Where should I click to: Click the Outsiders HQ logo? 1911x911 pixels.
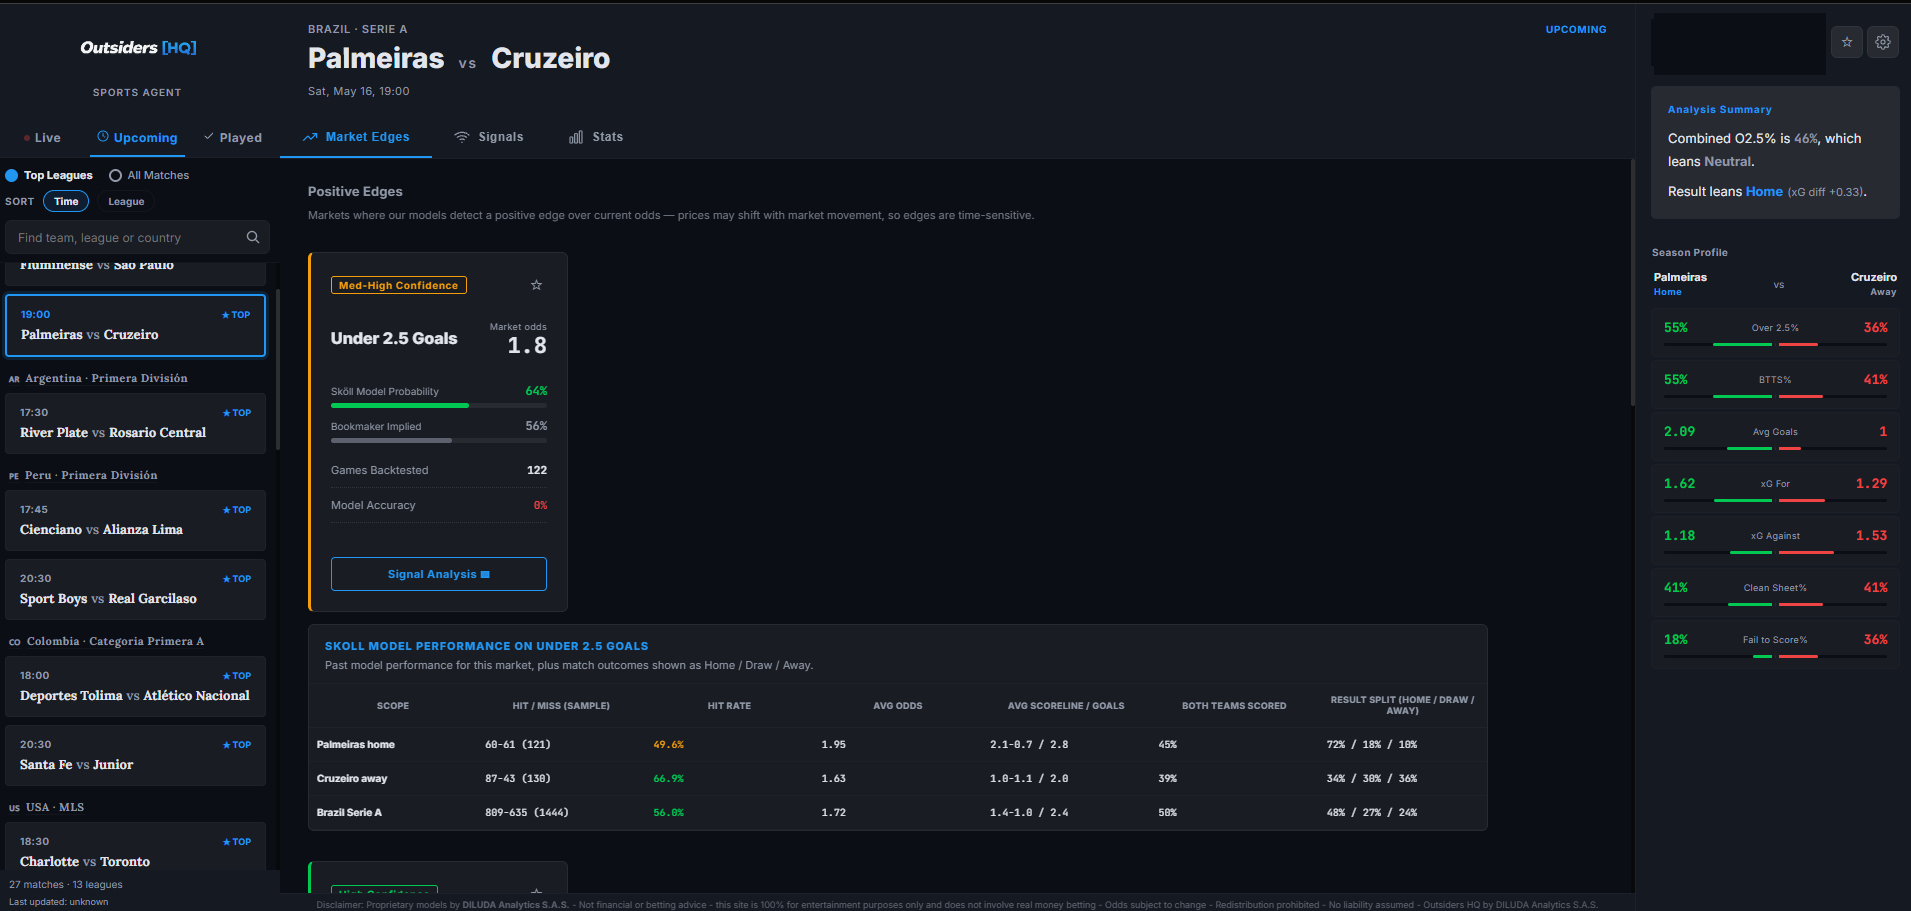point(138,48)
